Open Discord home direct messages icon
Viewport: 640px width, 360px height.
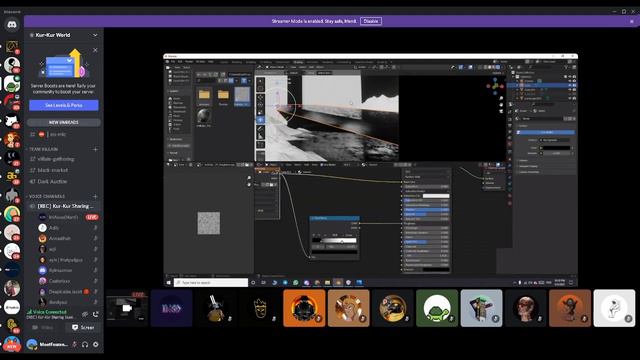point(12,25)
